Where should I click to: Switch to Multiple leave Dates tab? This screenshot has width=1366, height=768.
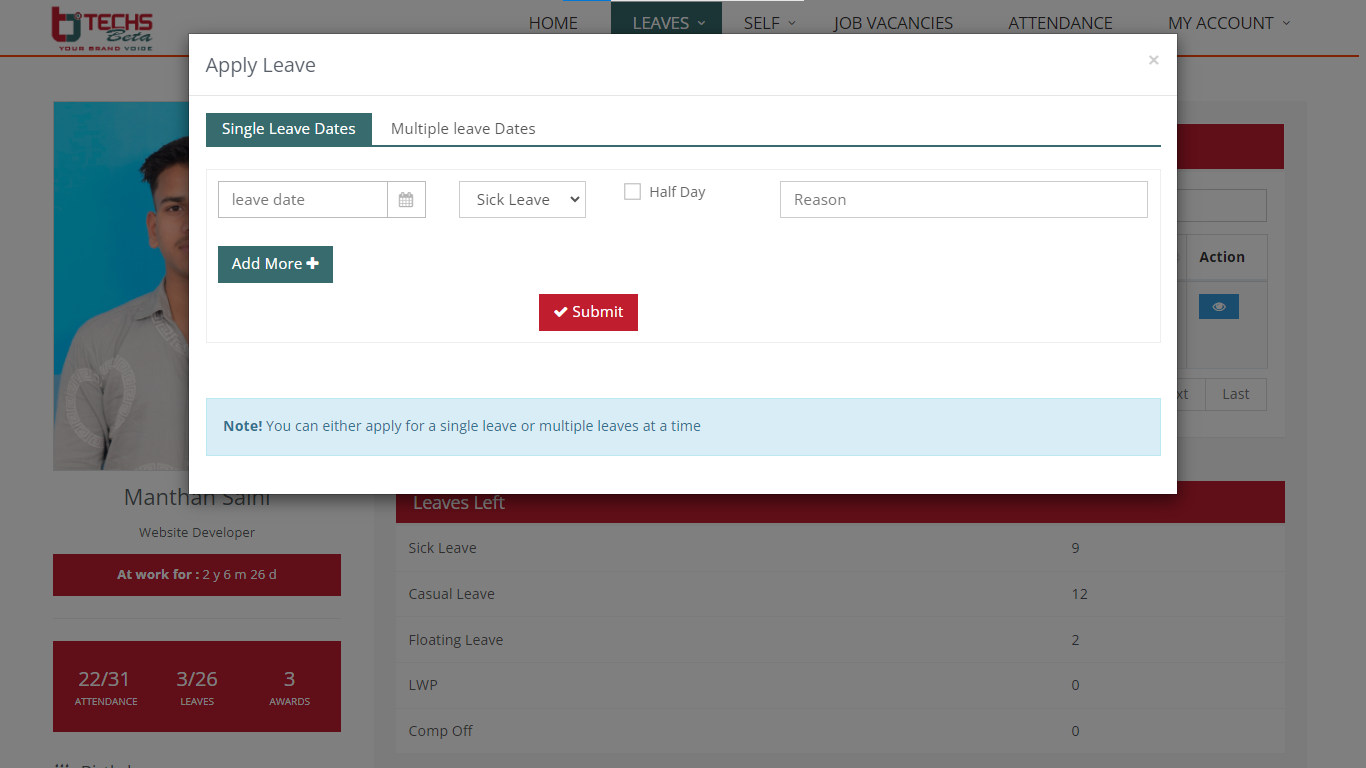tap(463, 129)
